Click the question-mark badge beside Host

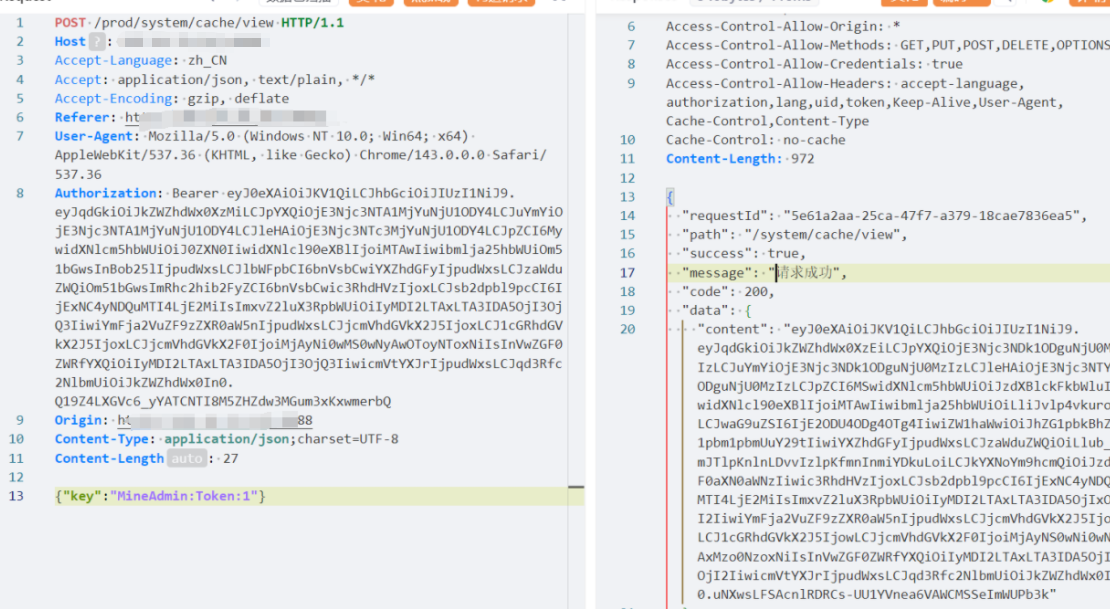point(97,42)
